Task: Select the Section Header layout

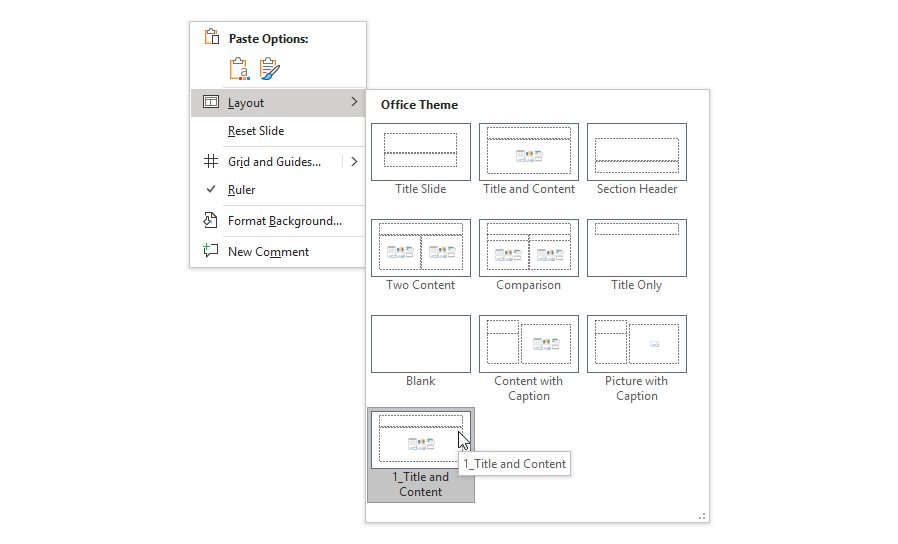Action: (x=637, y=152)
